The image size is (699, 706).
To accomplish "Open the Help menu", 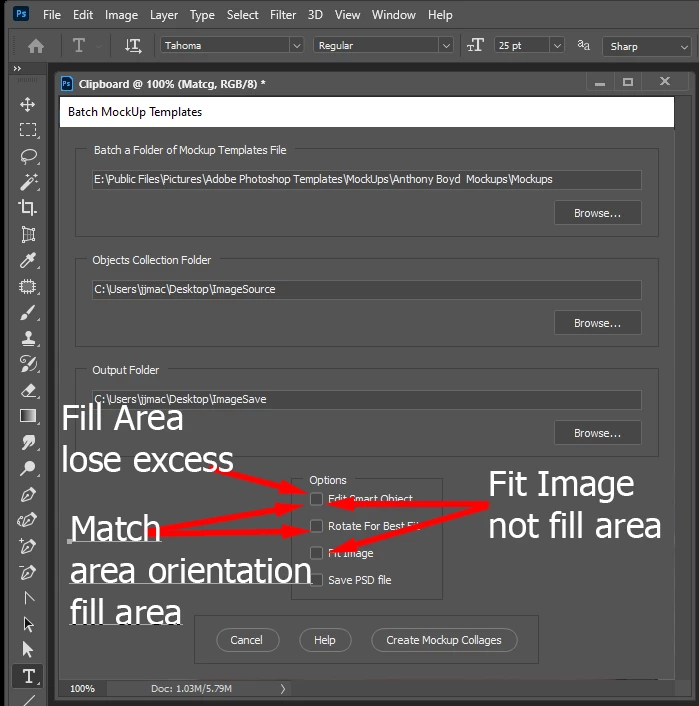I will point(440,15).
